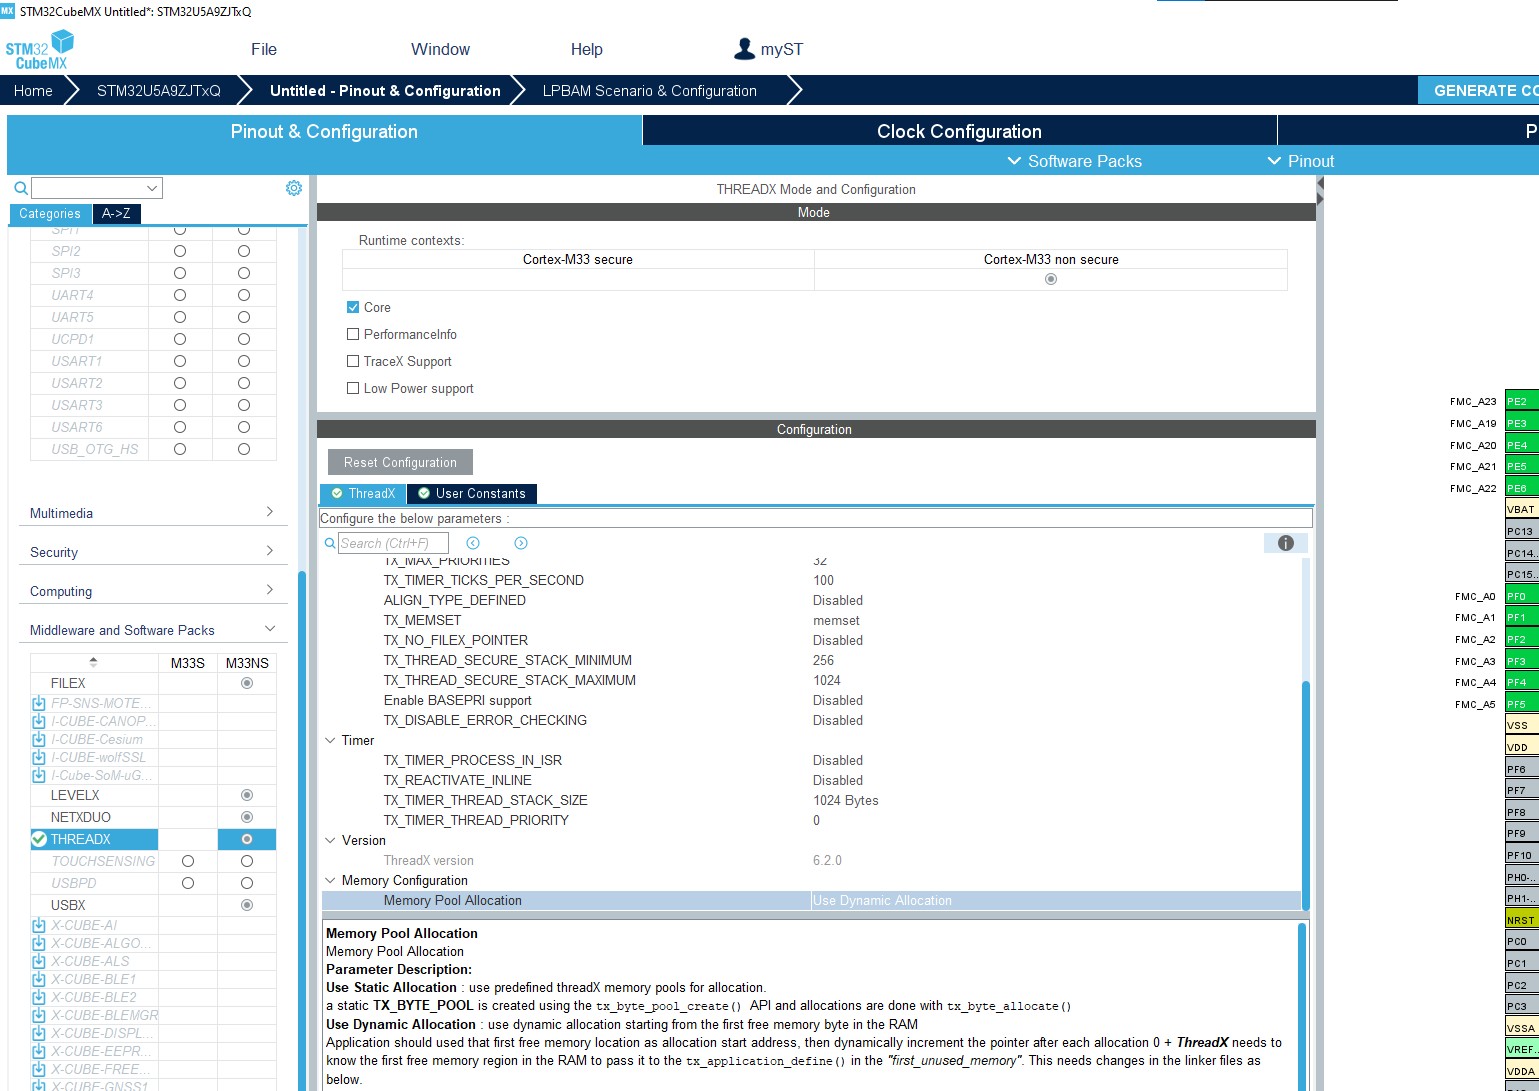
Task: Click the category list vertical scrollbar
Action: tap(302, 830)
